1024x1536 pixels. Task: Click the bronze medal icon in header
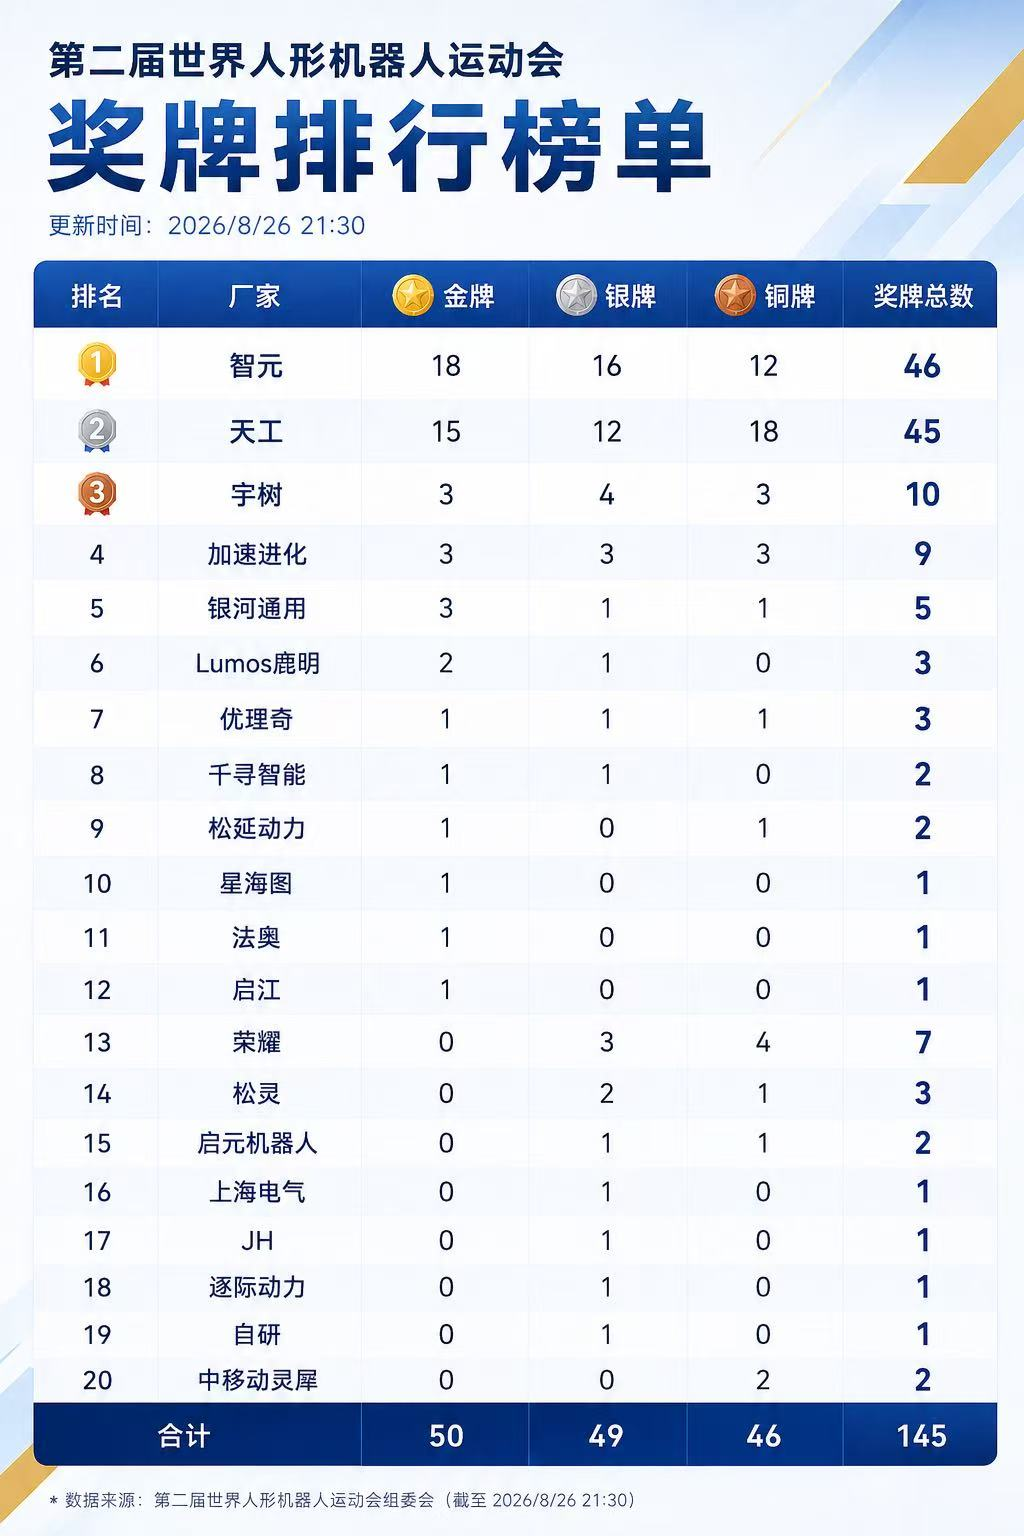click(x=735, y=296)
